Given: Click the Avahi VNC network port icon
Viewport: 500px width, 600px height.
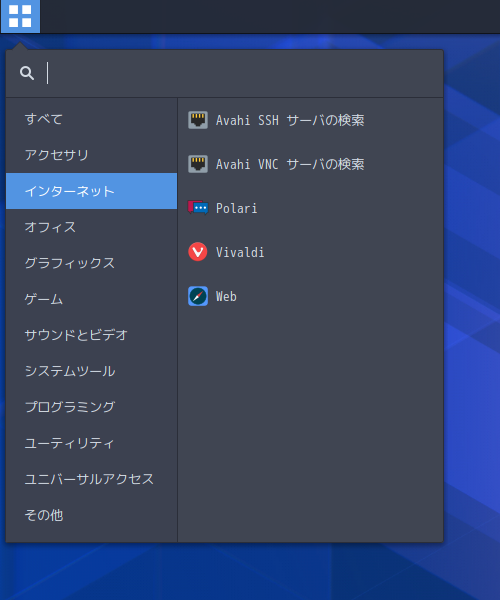Looking at the screenshot, I should click(198, 164).
